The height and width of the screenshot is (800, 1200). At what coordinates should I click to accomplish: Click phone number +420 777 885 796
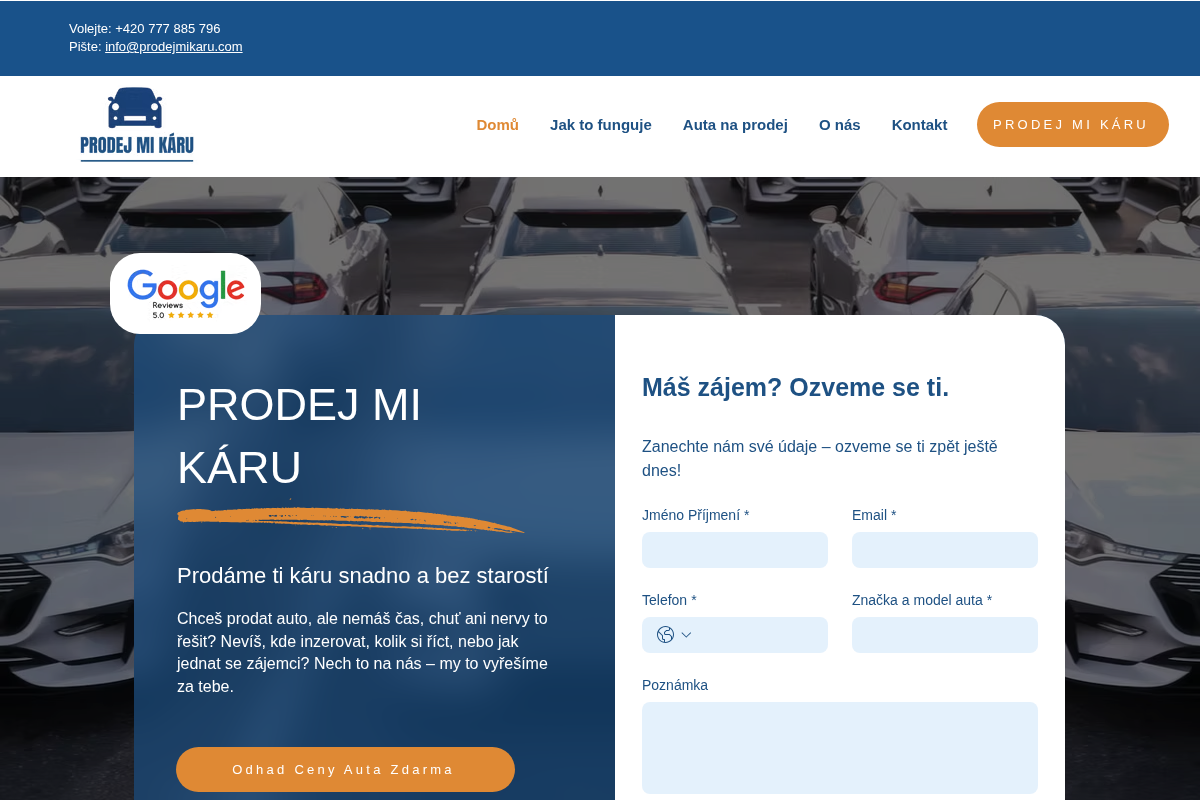[x=168, y=28]
